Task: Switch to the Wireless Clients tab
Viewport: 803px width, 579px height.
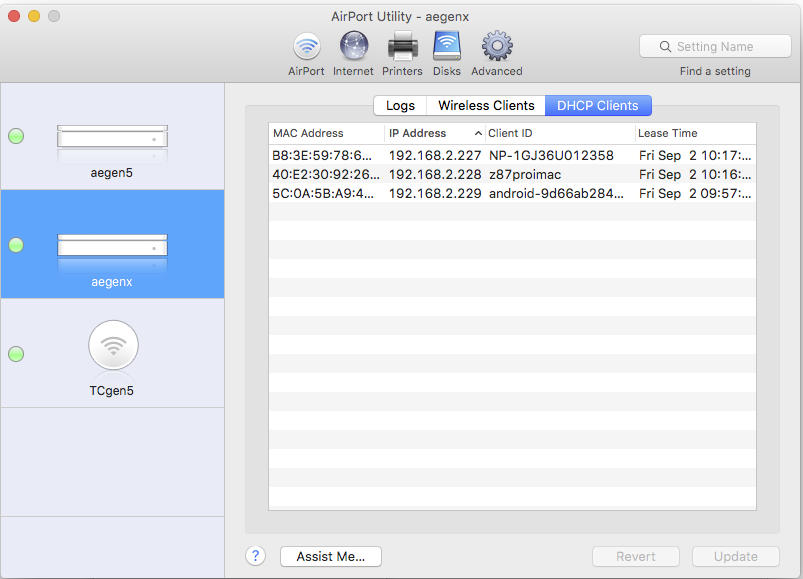Action: 486,106
